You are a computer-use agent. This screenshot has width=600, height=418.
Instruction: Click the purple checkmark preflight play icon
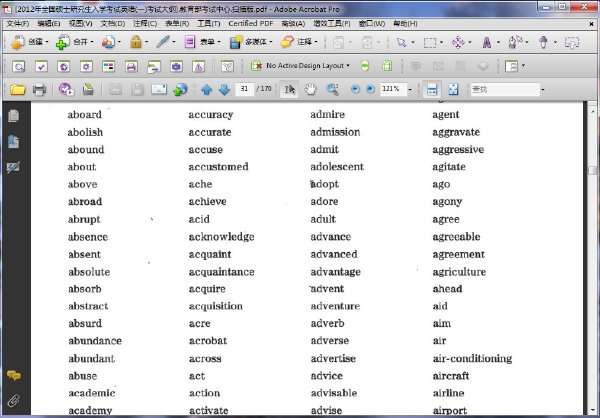[66, 90]
